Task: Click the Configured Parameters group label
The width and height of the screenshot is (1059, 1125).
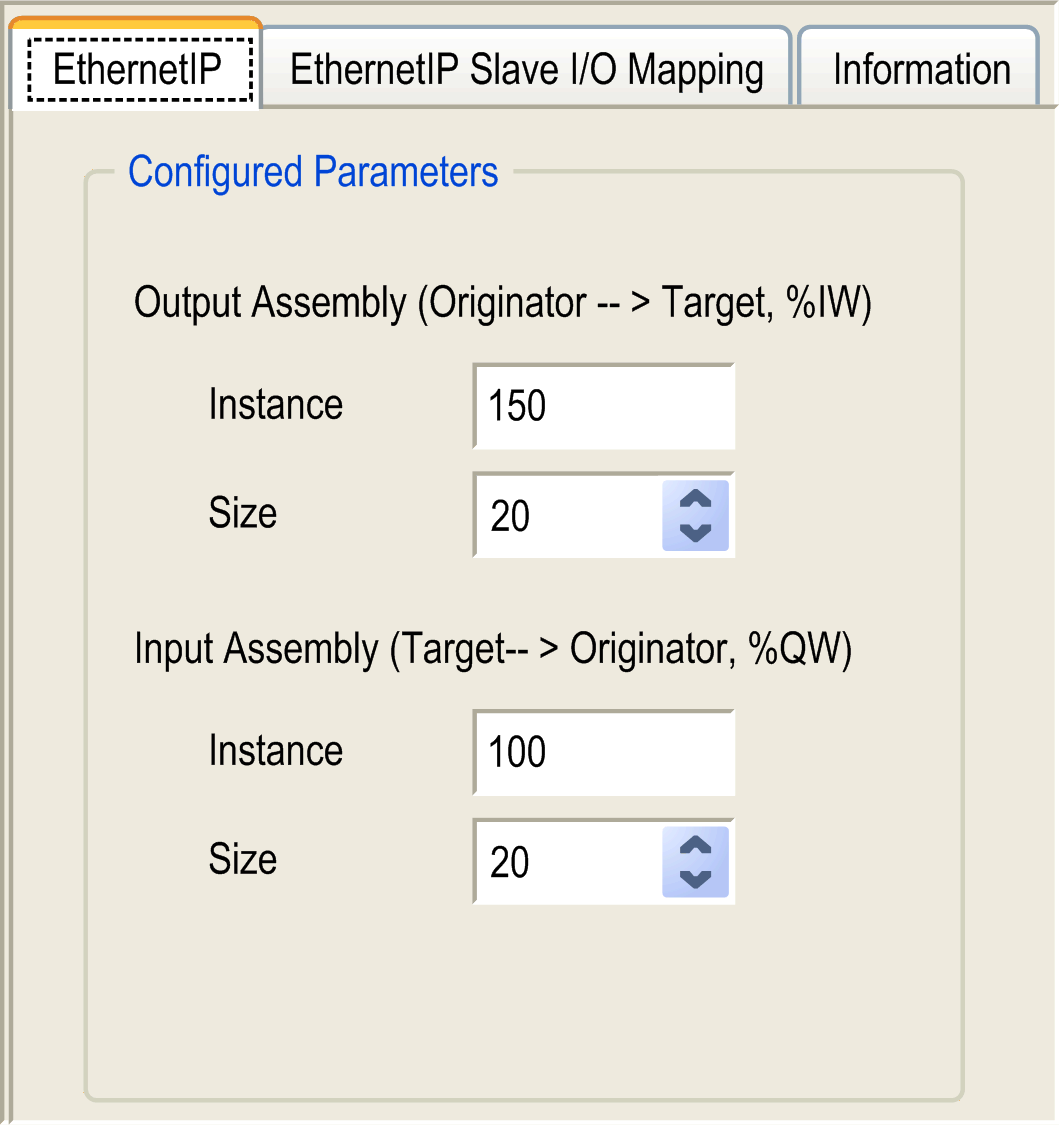Action: click(312, 172)
